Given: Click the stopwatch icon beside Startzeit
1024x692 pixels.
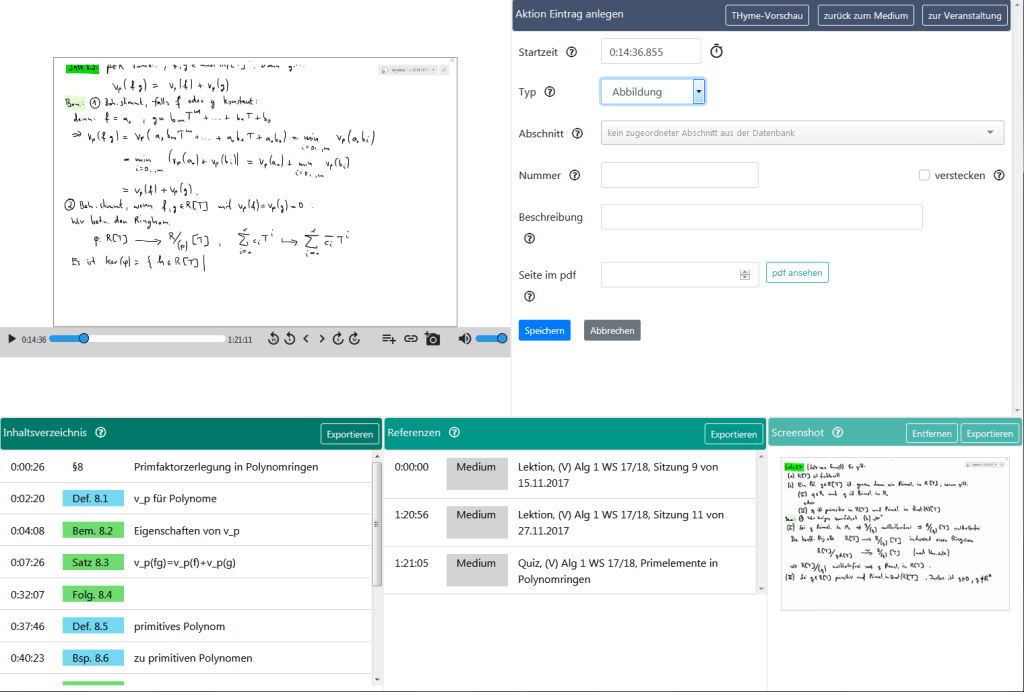Looking at the screenshot, I should (716, 52).
